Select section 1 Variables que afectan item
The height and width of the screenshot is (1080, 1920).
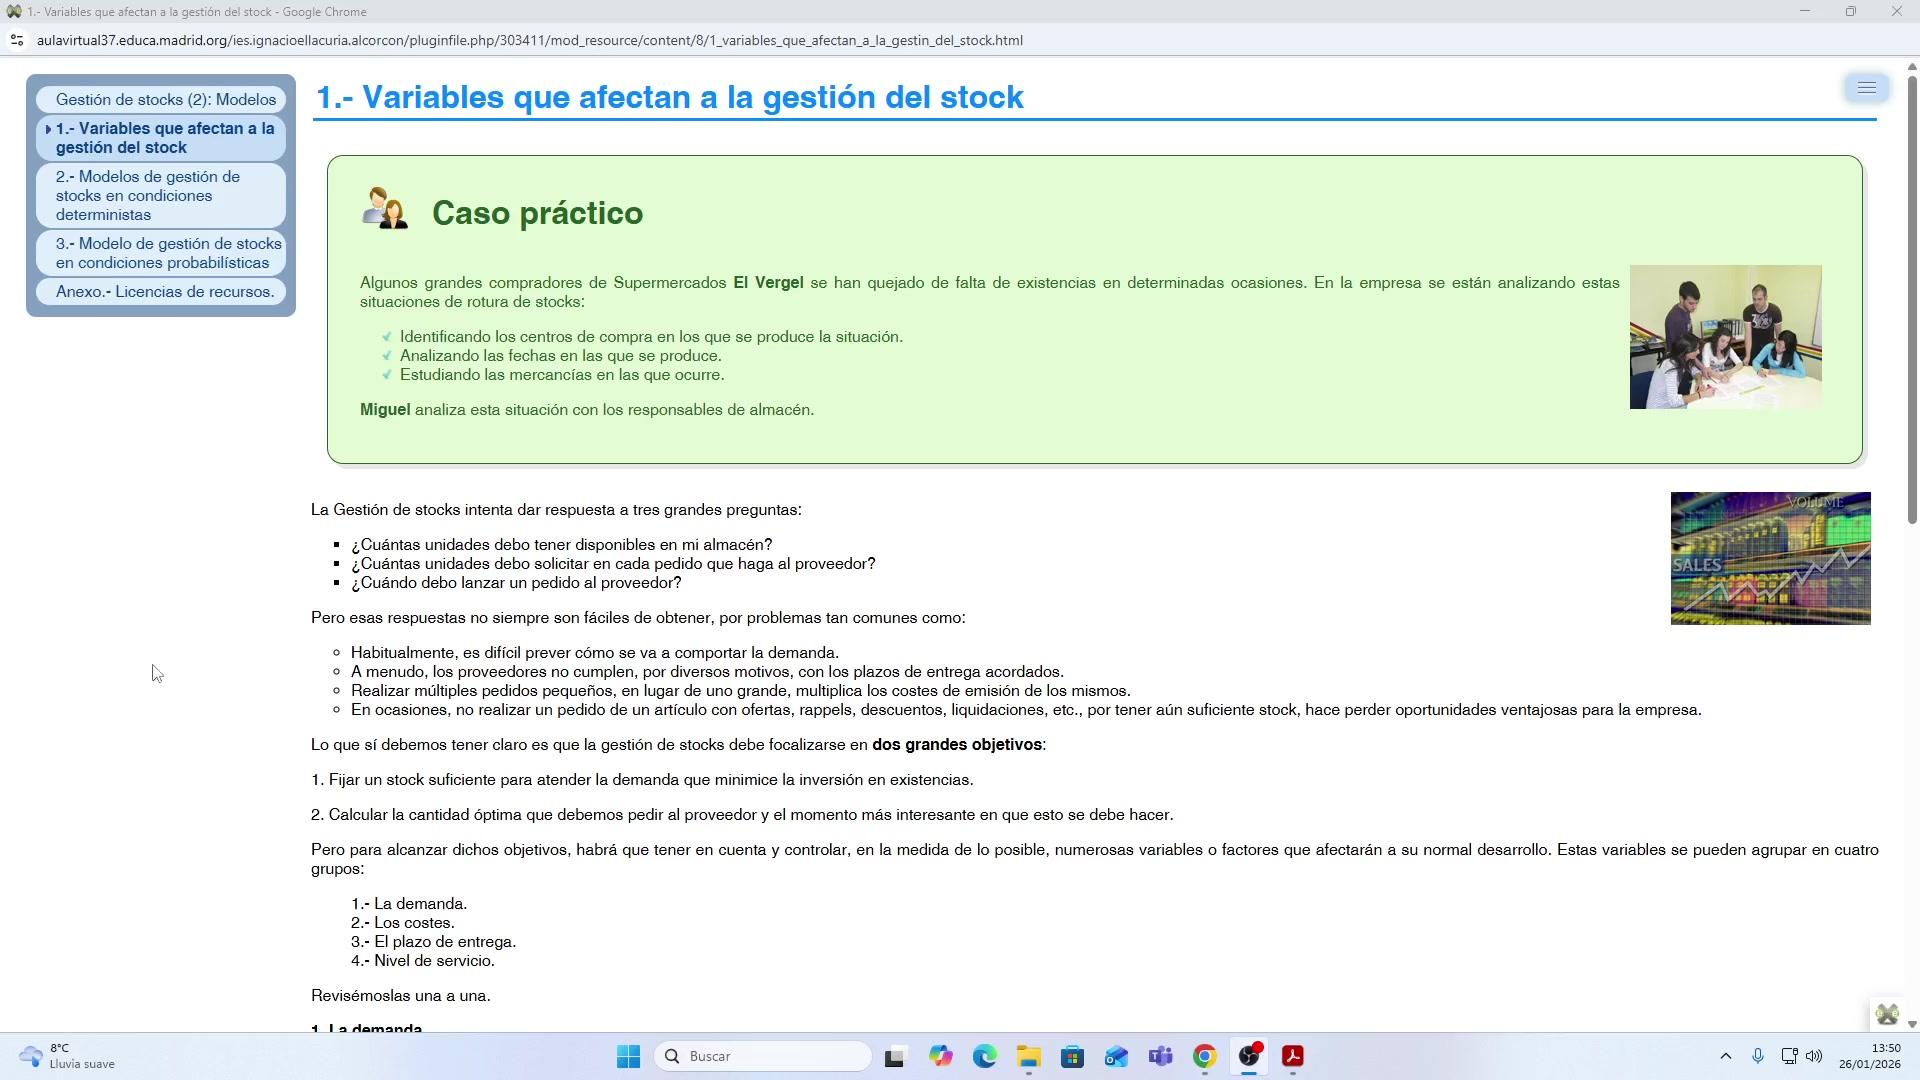pos(164,138)
